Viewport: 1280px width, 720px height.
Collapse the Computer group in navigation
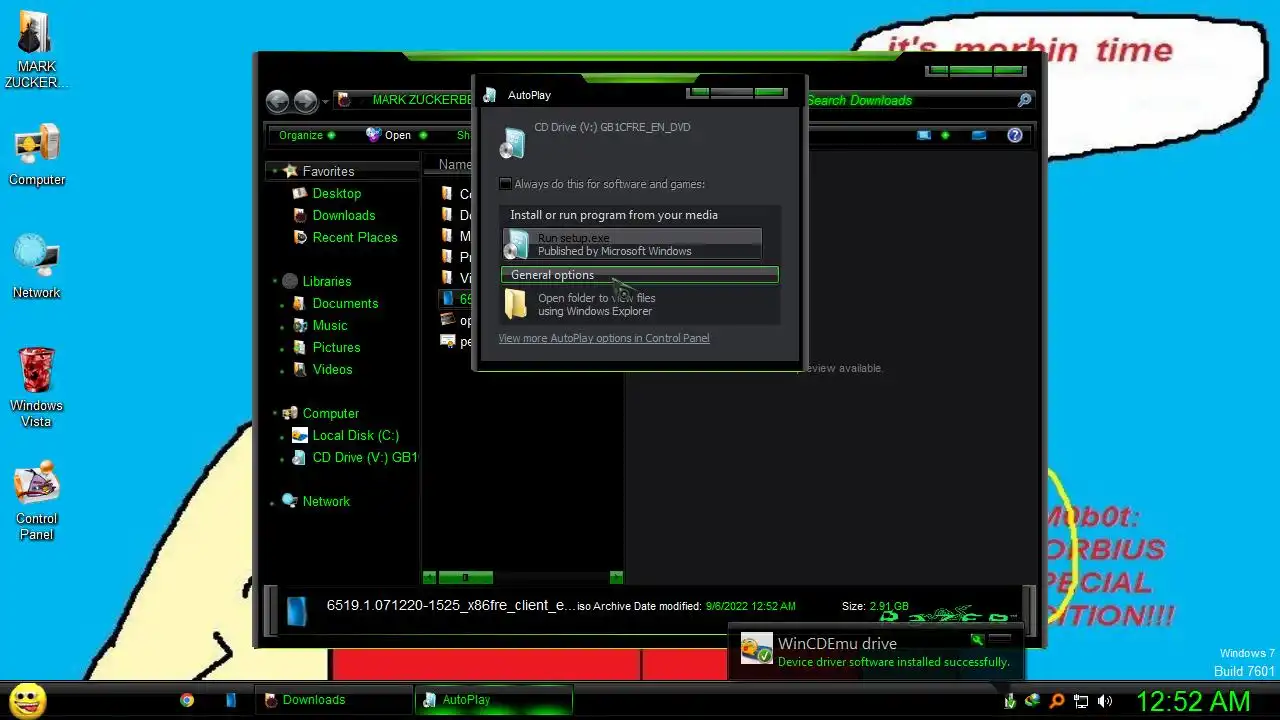pos(275,413)
